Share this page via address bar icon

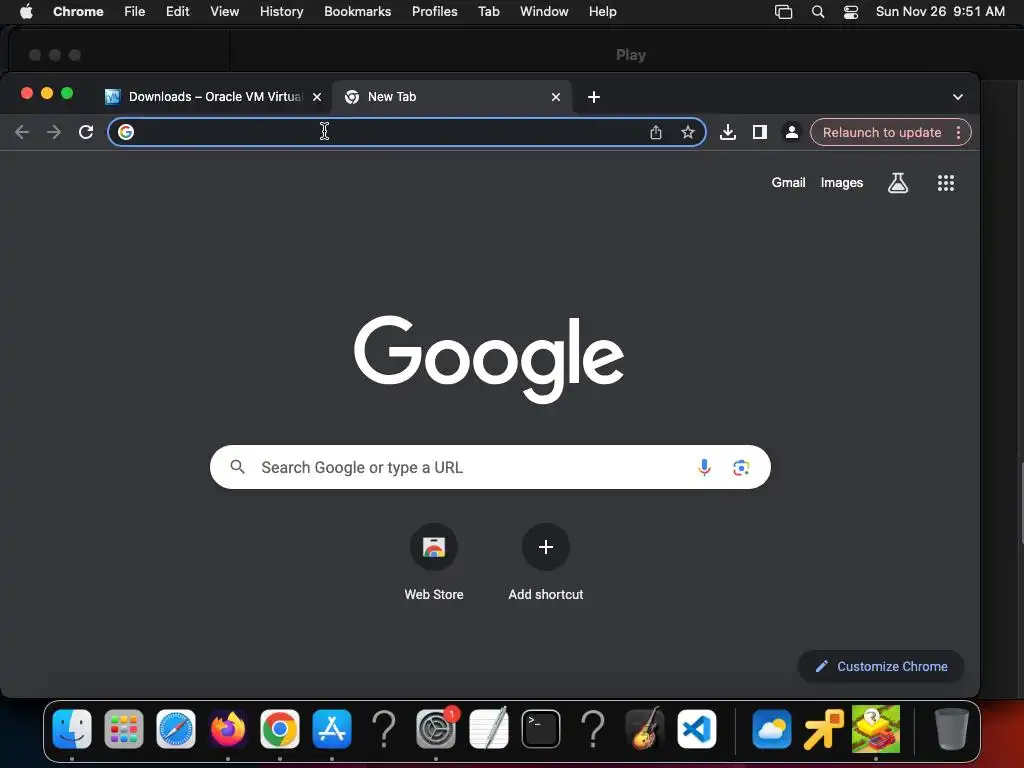click(656, 133)
